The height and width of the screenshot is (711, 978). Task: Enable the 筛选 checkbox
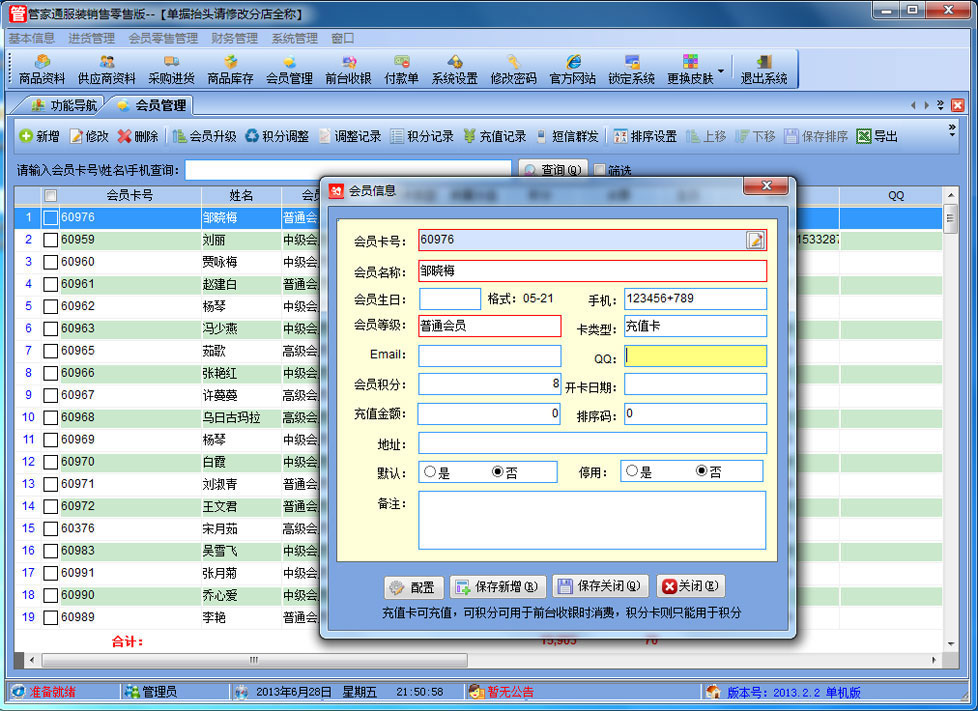click(x=599, y=170)
